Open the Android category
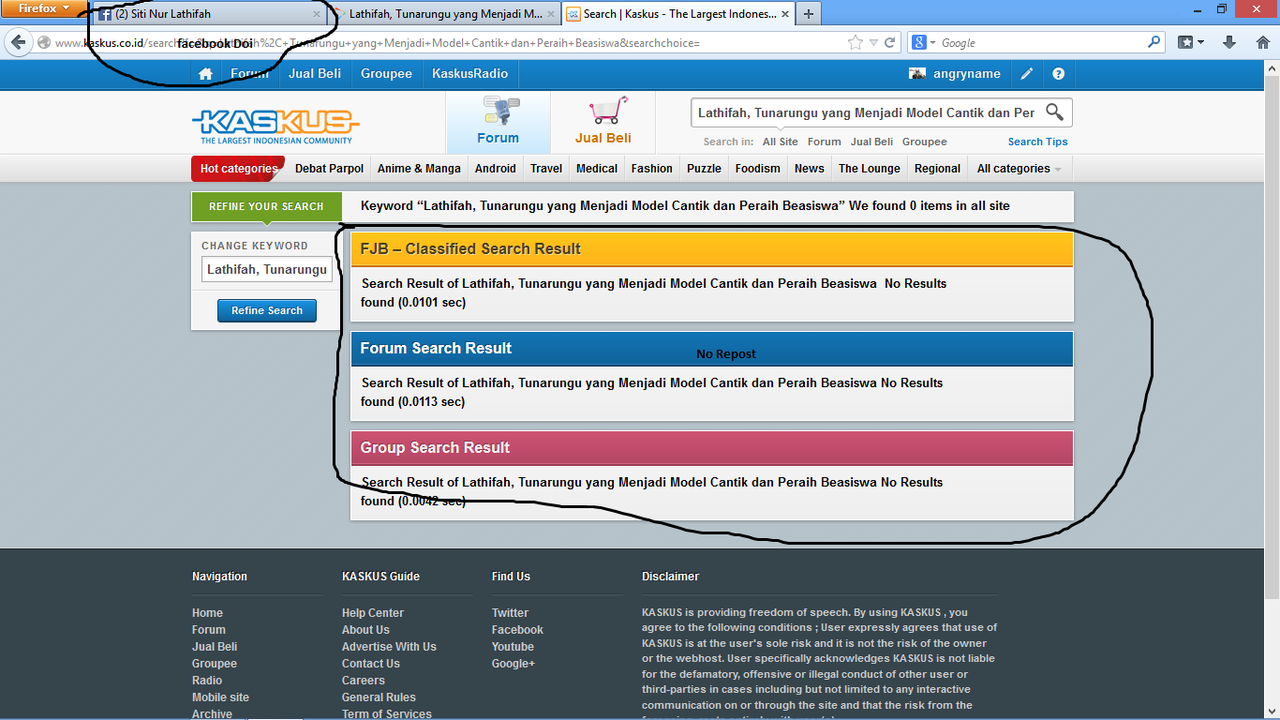The image size is (1280, 720). 495,169
